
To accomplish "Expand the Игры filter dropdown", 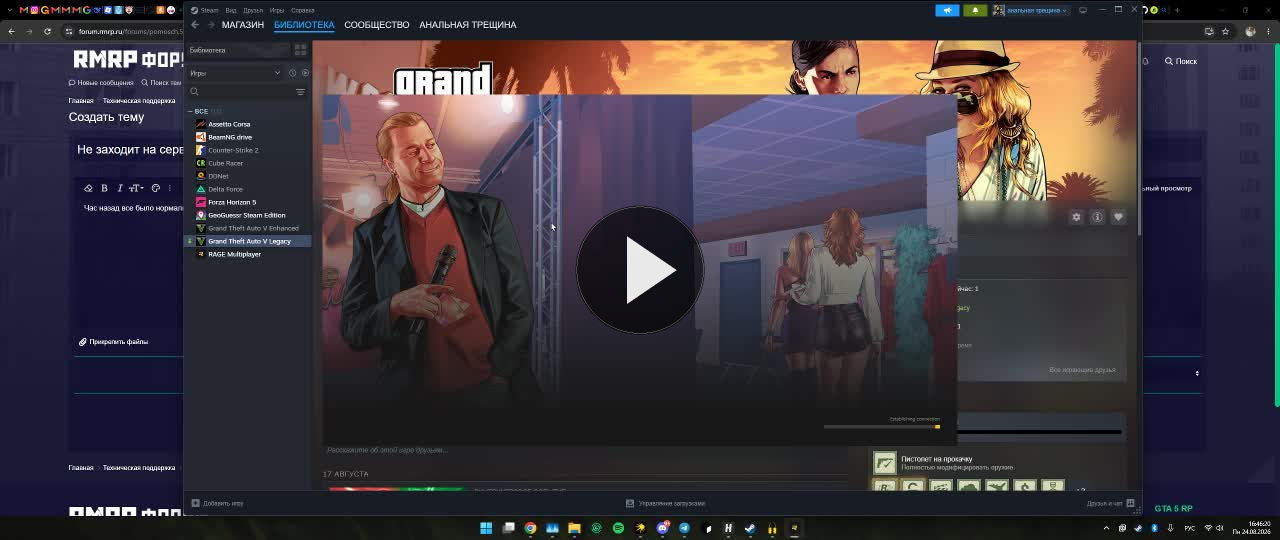I will 235,73.
